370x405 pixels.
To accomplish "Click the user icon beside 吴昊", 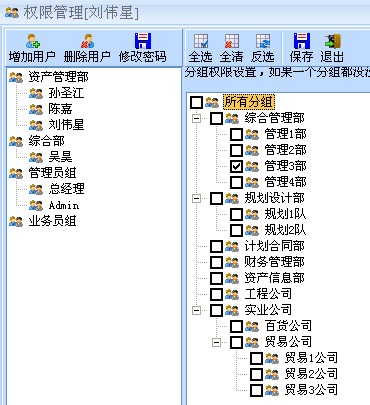I will pos(36,157).
